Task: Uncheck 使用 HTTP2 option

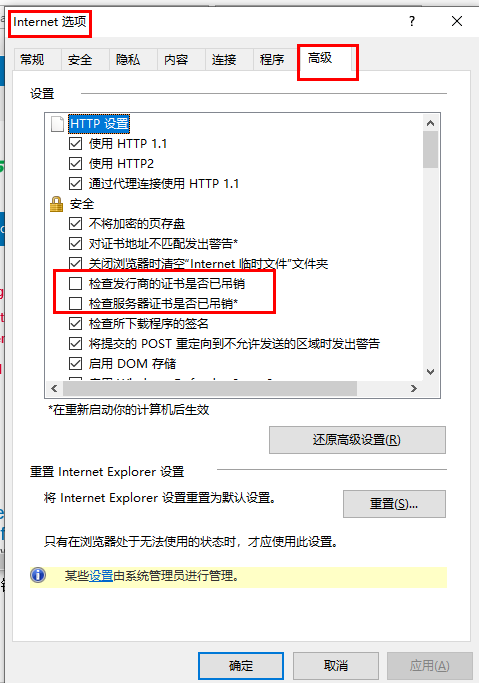Action: [x=75, y=163]
